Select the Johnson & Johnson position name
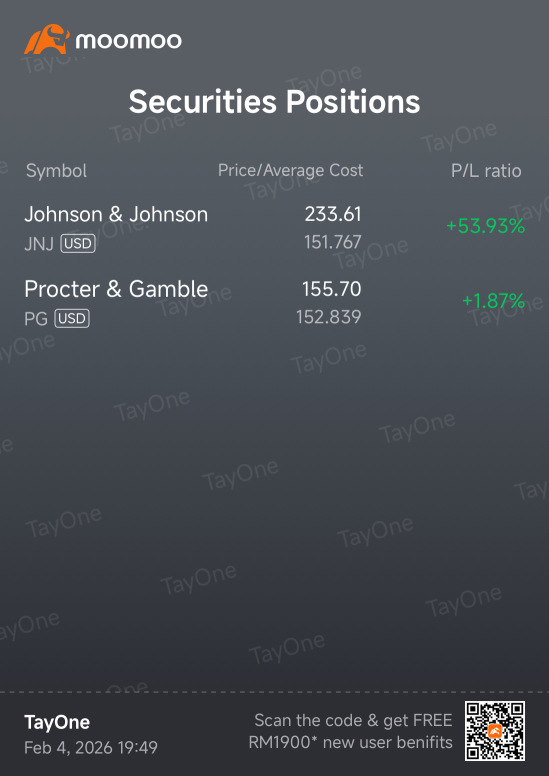 (116, 214)
